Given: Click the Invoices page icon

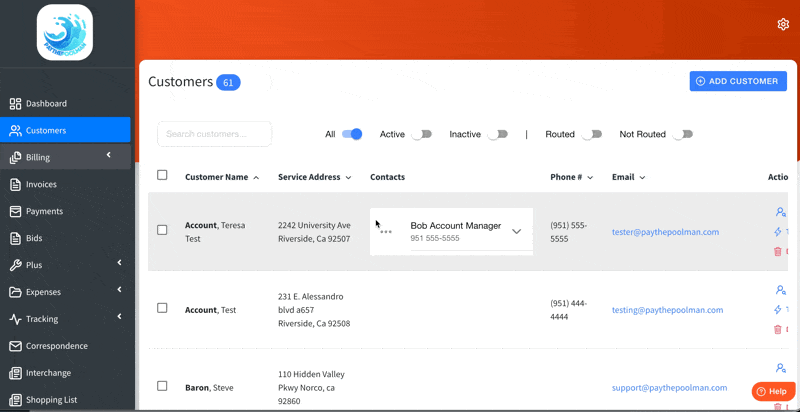Looking at the screenshot, I should 15,185.
